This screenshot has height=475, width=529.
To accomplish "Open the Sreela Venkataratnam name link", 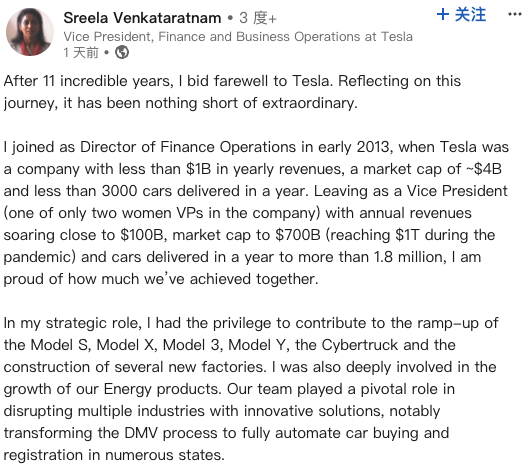I will click(142, 18).
